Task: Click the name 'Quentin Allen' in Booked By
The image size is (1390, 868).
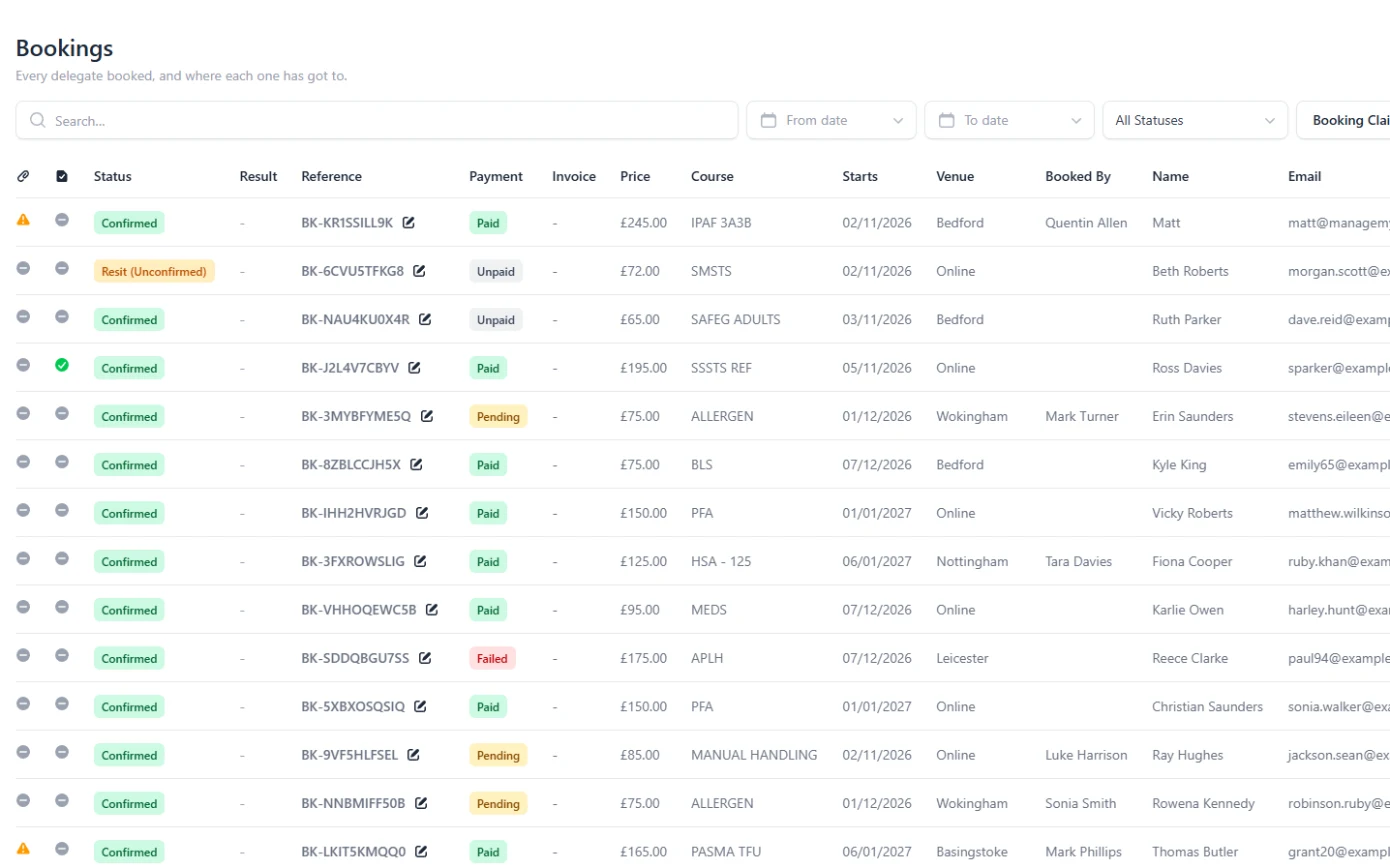Action: 1086,223
